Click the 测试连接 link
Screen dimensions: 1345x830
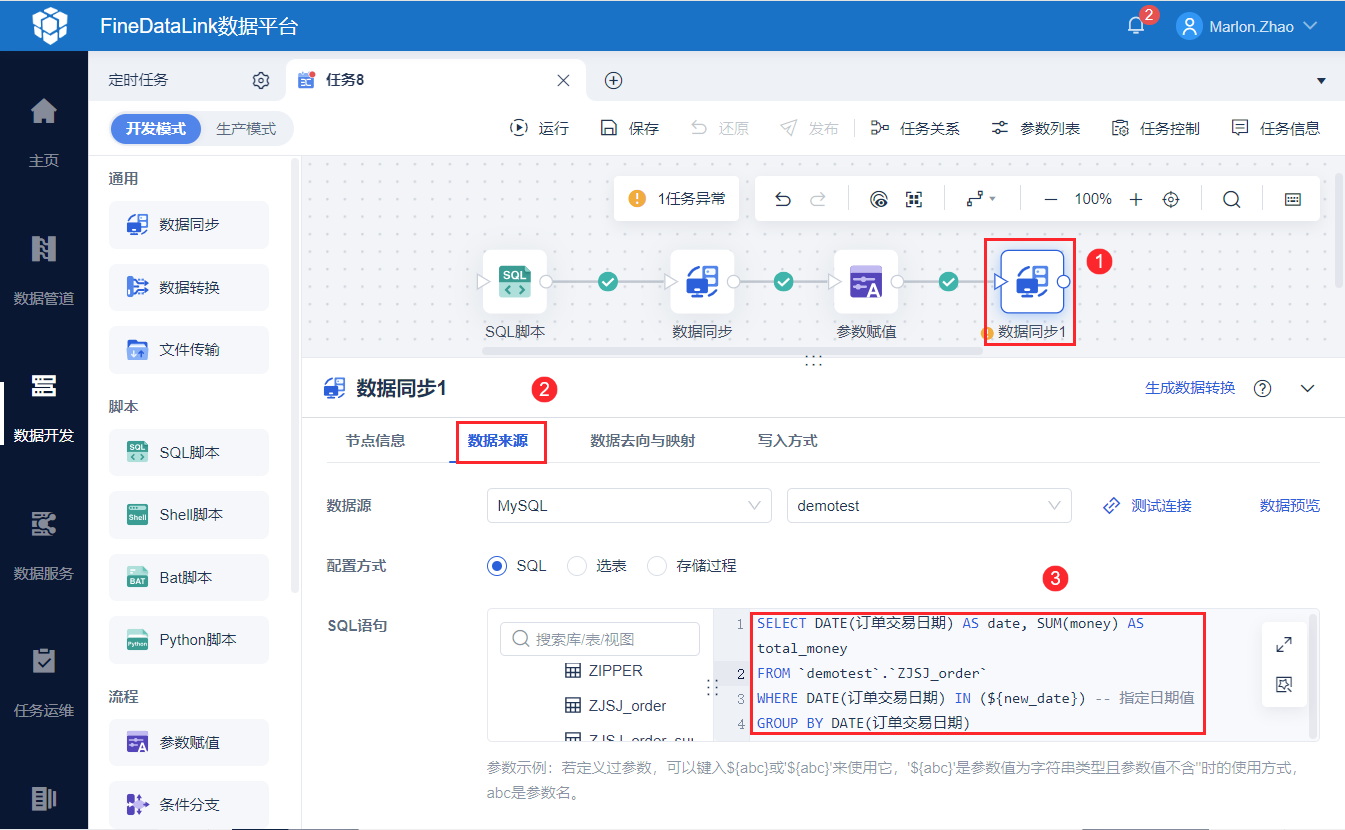[x=1147, y=505]
